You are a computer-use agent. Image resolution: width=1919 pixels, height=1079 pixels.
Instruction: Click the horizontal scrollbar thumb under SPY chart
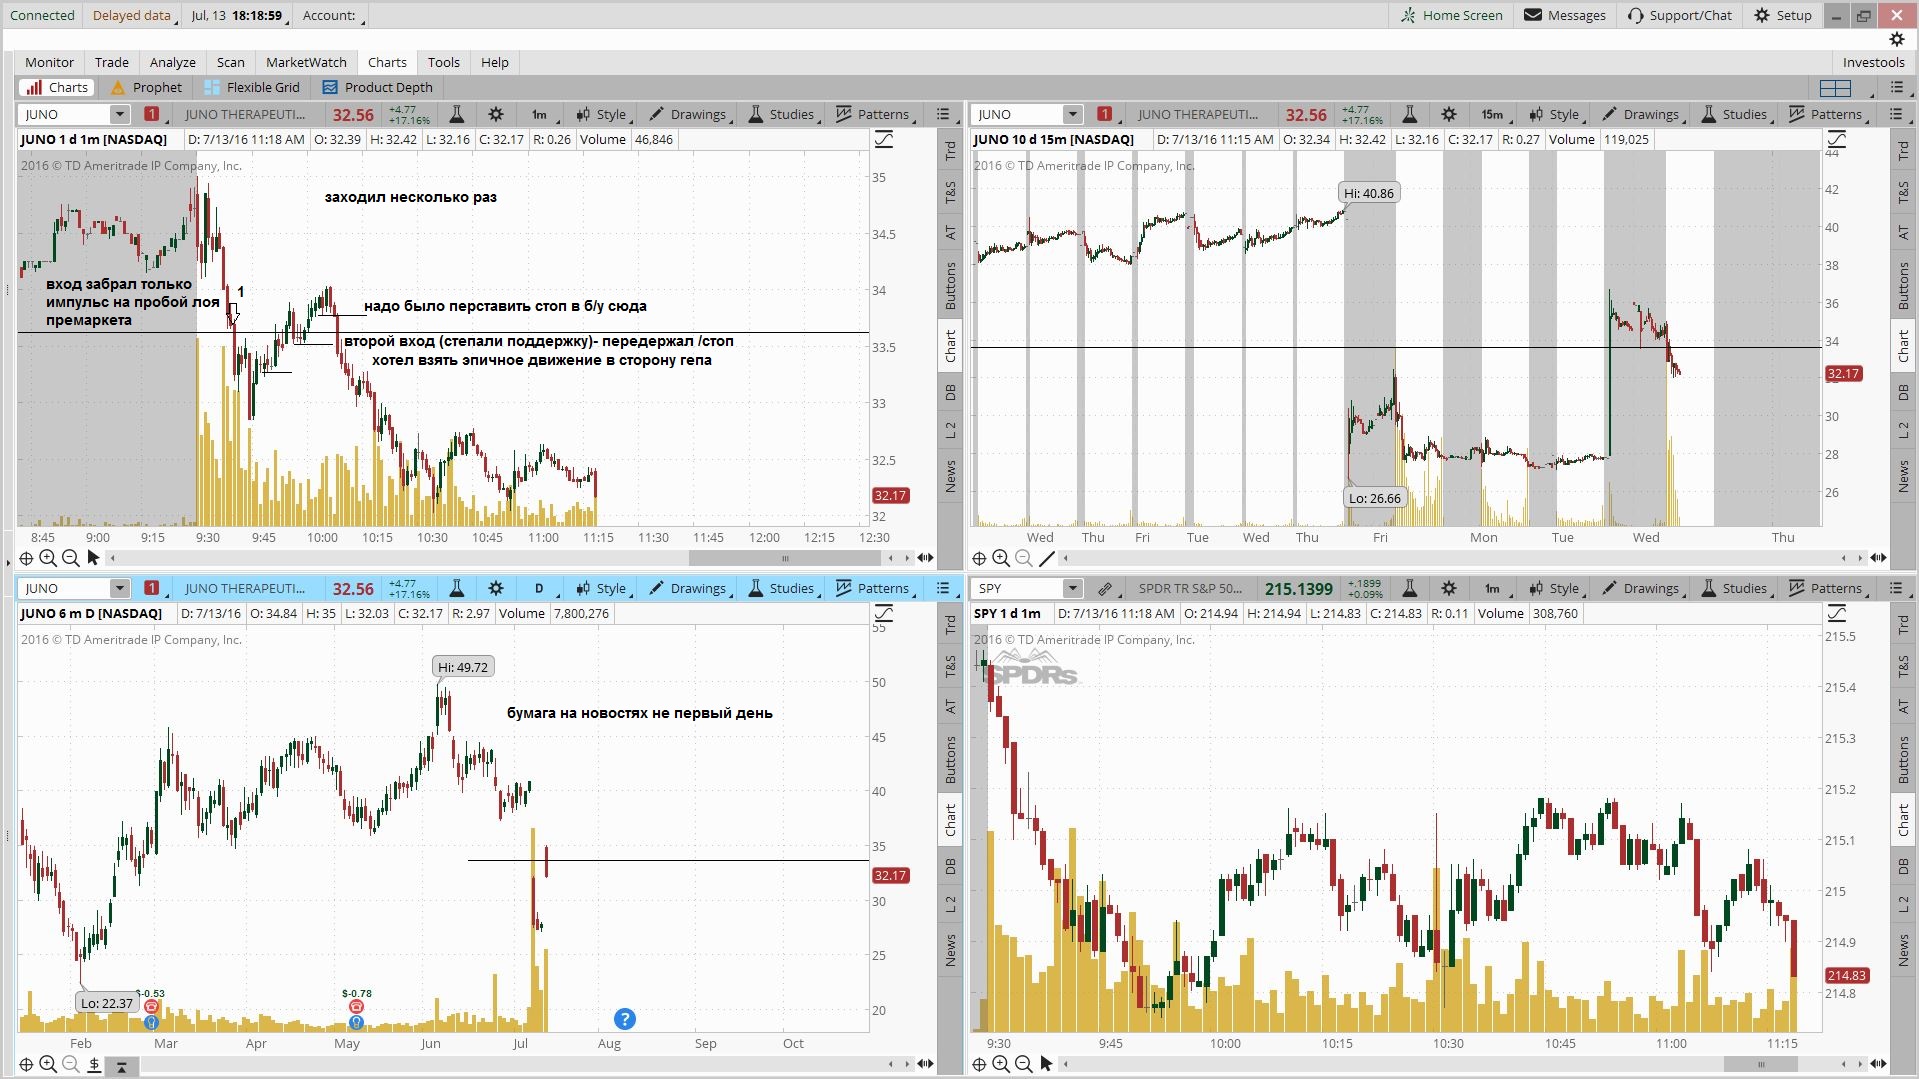coord(1762,1064)
